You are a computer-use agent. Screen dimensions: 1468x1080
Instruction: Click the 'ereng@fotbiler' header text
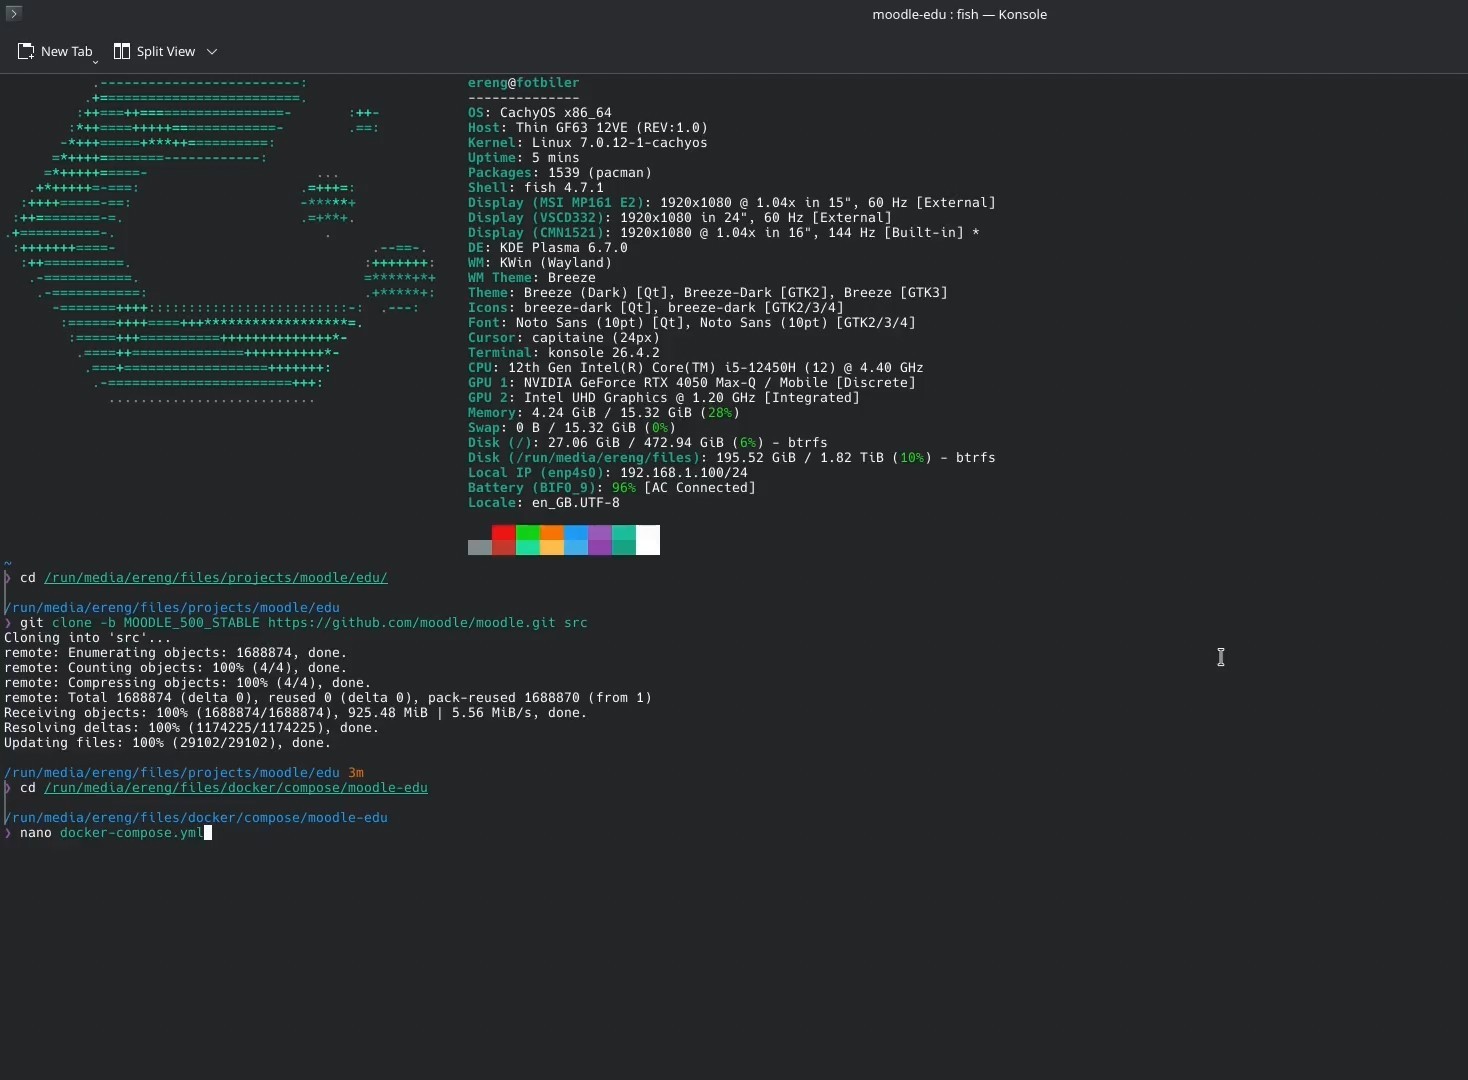524,82
